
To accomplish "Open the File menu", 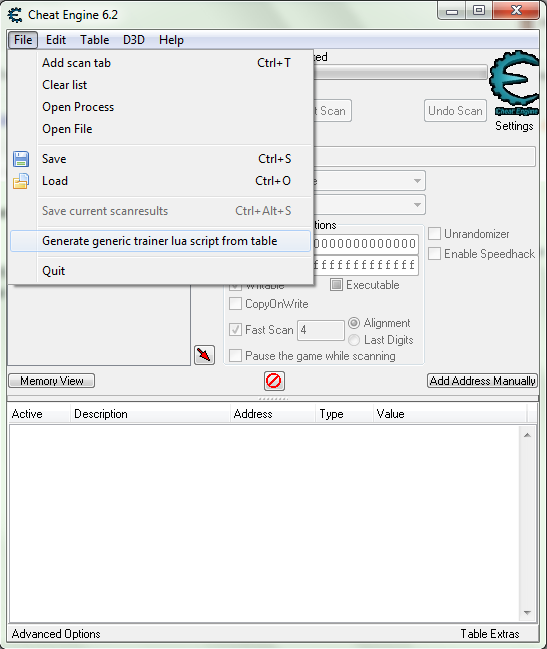I will click(x=23, y=40).
